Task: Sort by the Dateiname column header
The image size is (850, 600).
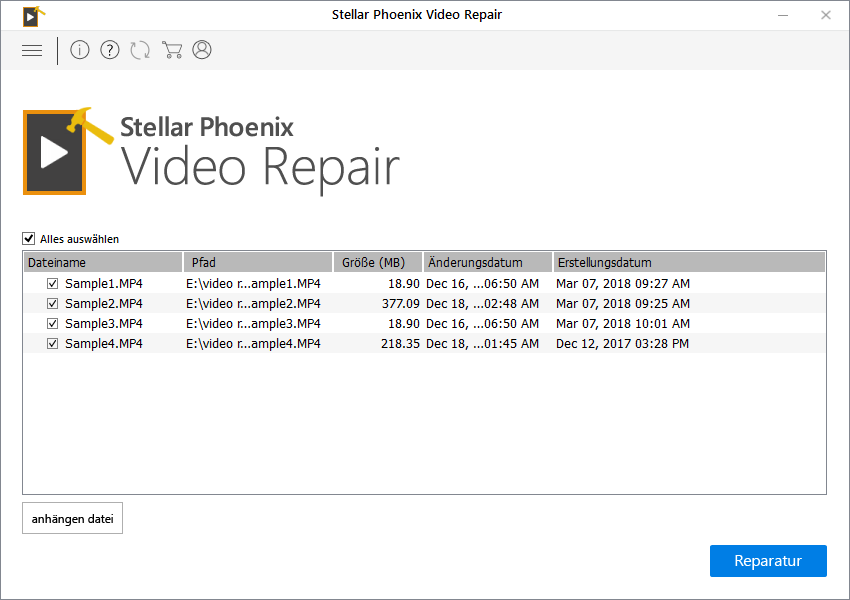Action: point(103,262)
